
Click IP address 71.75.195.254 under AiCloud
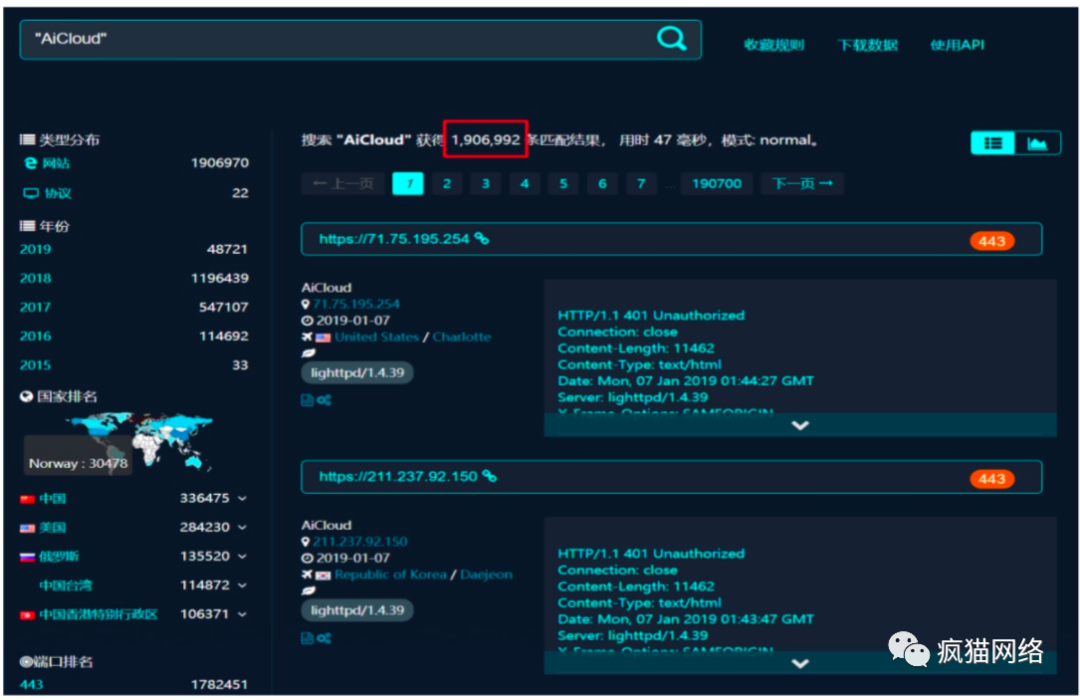(x=356, y=304)
